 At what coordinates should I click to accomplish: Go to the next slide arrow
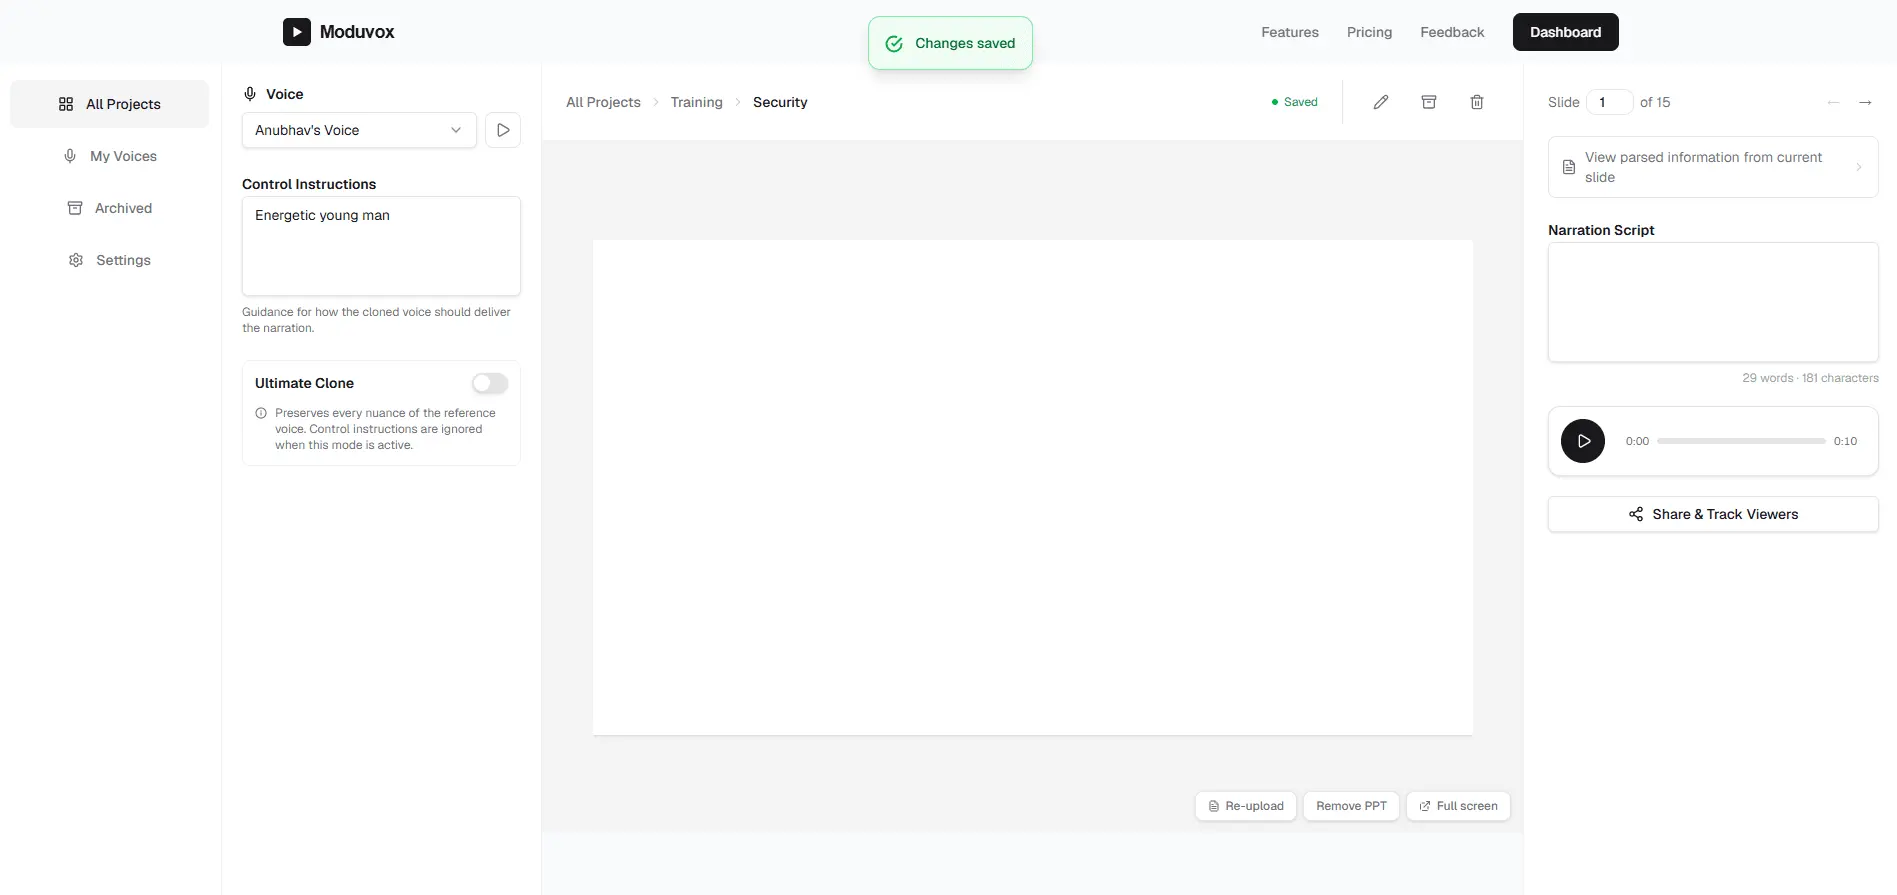[1865, 102]
